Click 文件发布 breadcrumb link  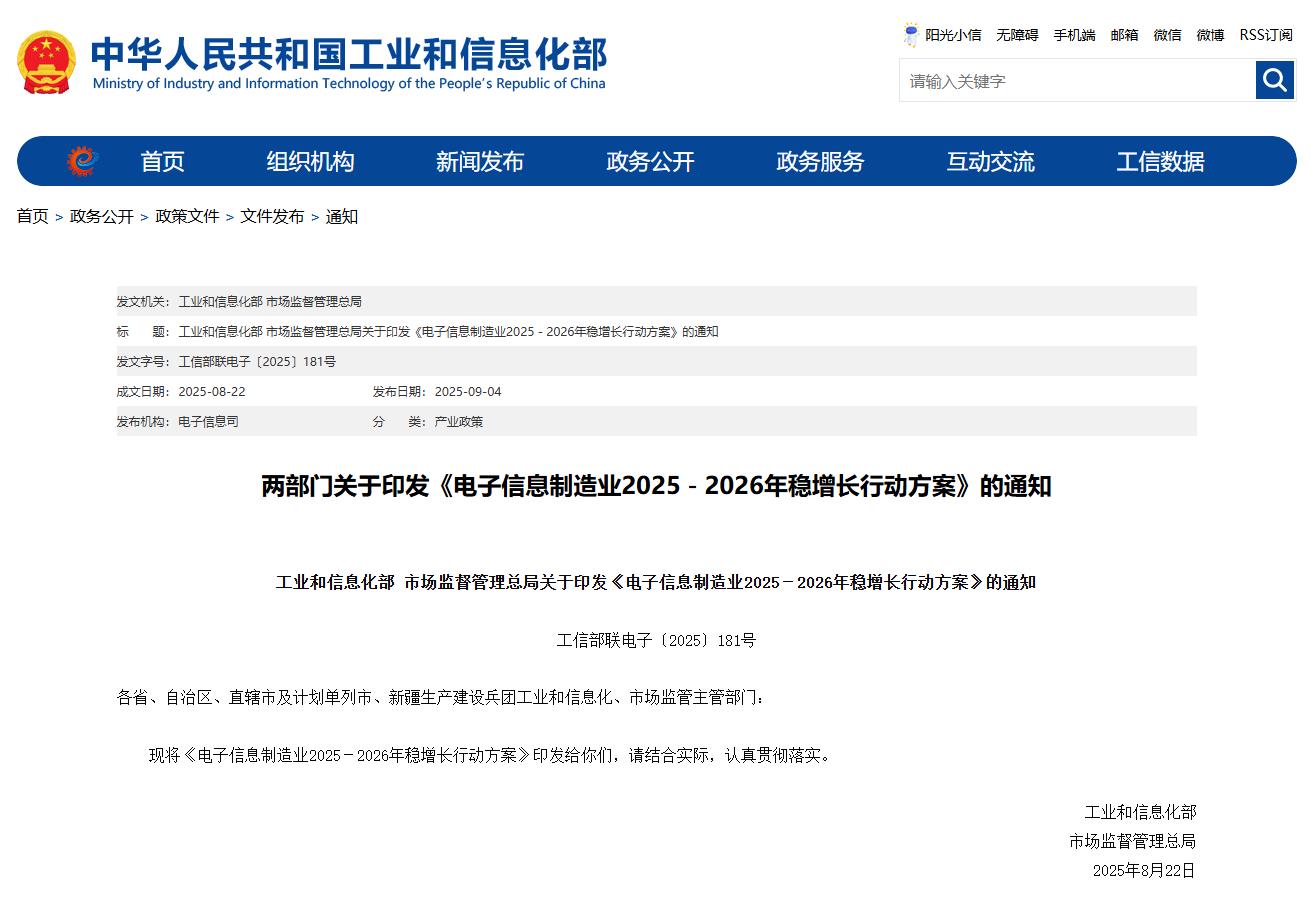272,216
